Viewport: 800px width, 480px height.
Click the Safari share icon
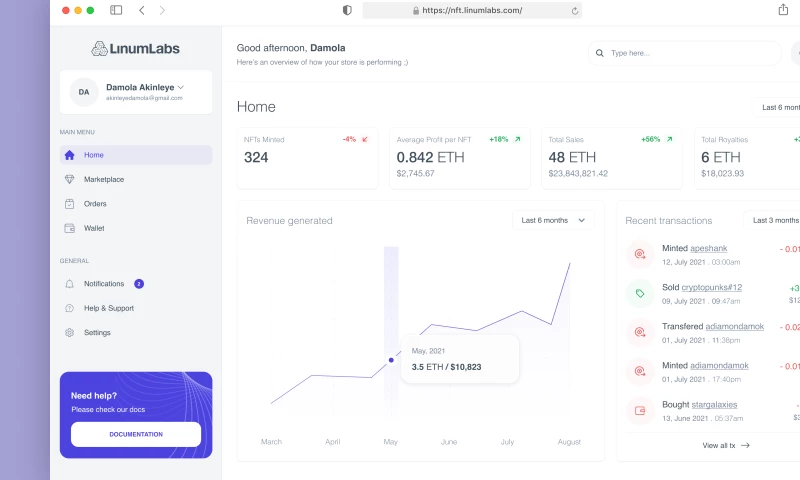(x=783, y=10)
